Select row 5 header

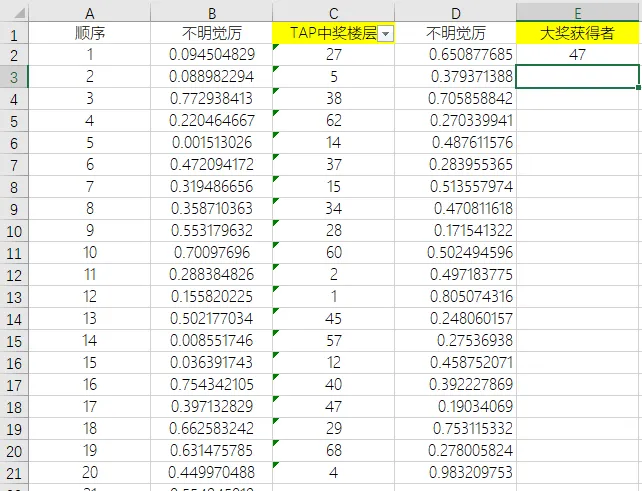[14, 121]
